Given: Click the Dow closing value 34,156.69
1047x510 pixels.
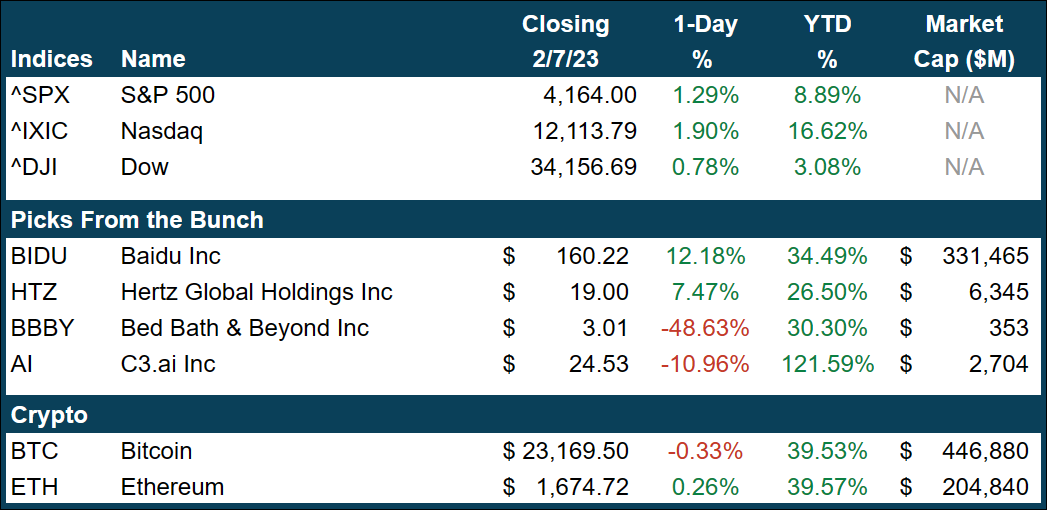Looking at the screenshot, I should [583, 167].
